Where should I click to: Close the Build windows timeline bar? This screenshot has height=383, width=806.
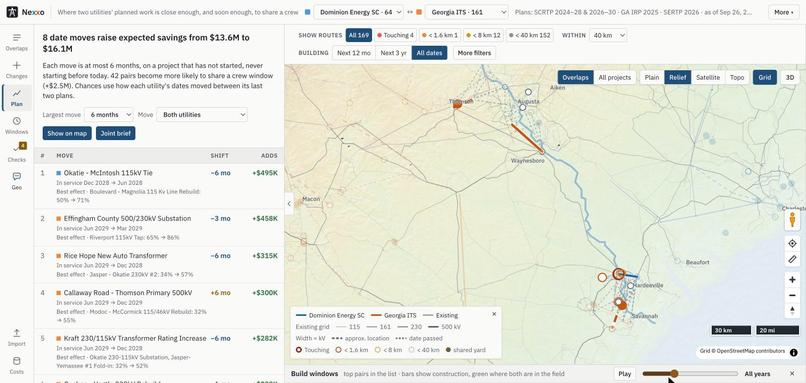[x=792, y=374]
